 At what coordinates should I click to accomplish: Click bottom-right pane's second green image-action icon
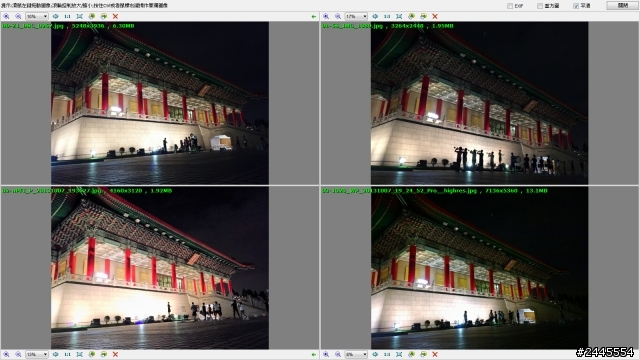point(423,354)
